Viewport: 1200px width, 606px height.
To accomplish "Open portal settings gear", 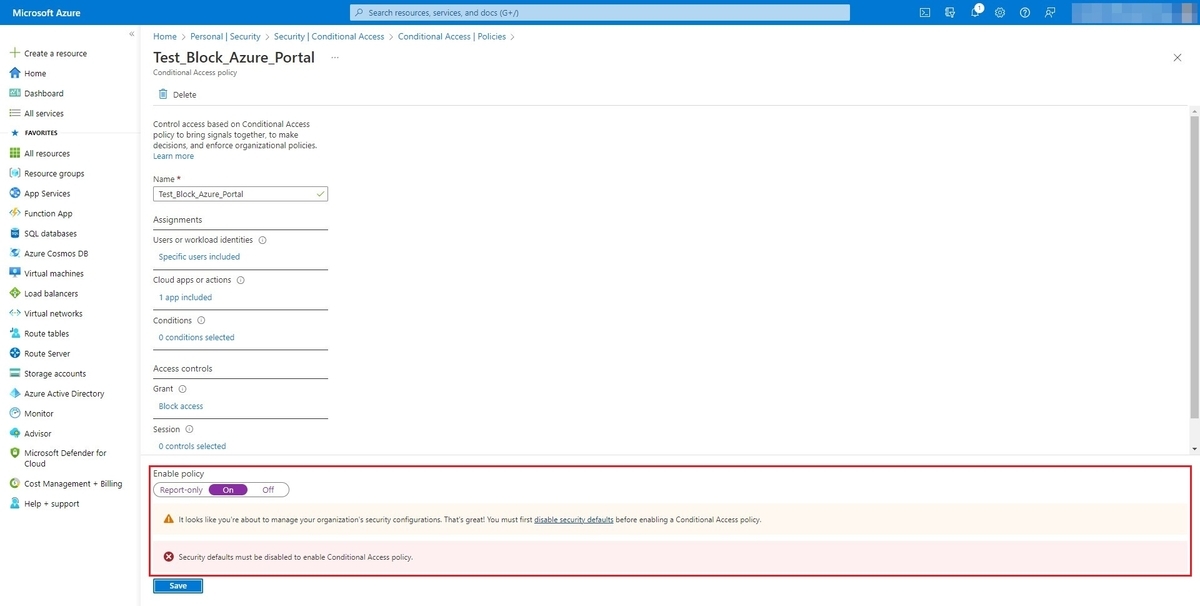I will click(999, 12).
